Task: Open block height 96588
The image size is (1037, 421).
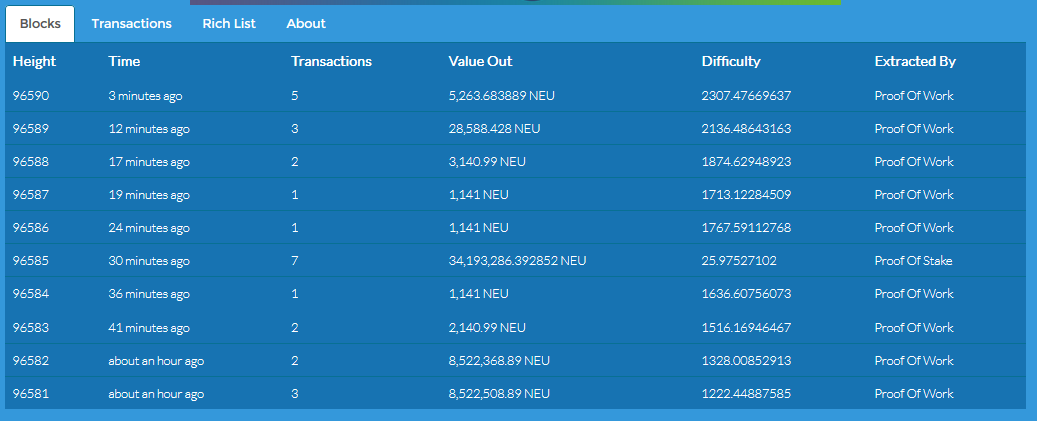Action: tap(31, 162)
